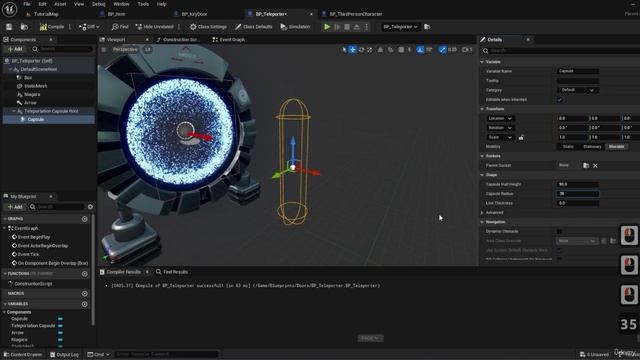The height and width of the screenshot is (360, 640).
Task: Open the Rotation type dropdown
Action: click(500, 128)
